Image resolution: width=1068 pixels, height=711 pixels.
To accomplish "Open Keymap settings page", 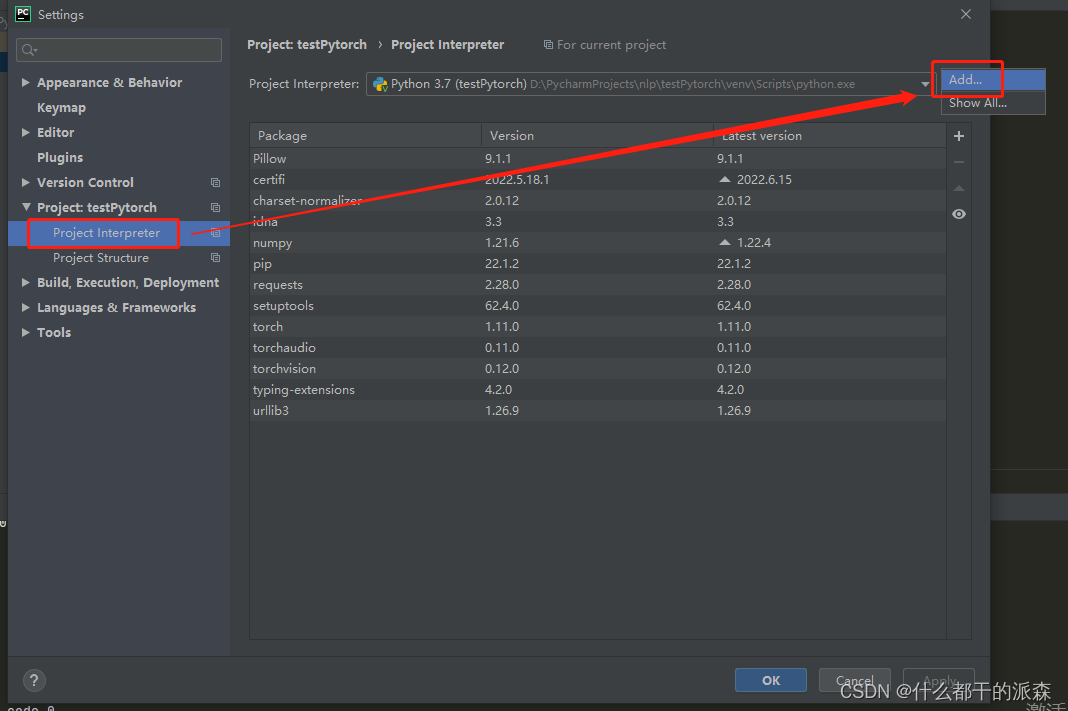I will point(61,108).
